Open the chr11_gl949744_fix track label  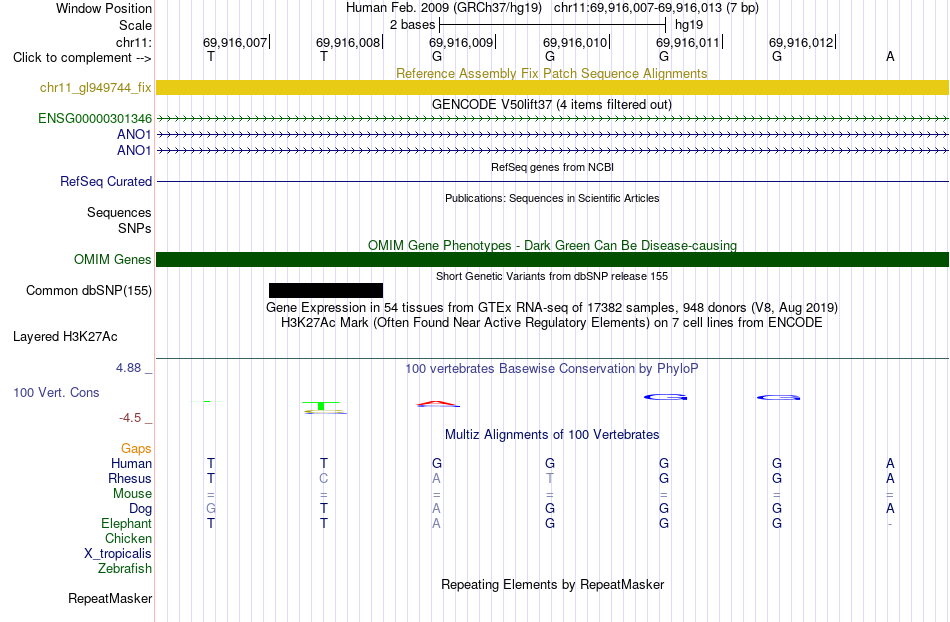pyautogui.click(x=95, y=87)
